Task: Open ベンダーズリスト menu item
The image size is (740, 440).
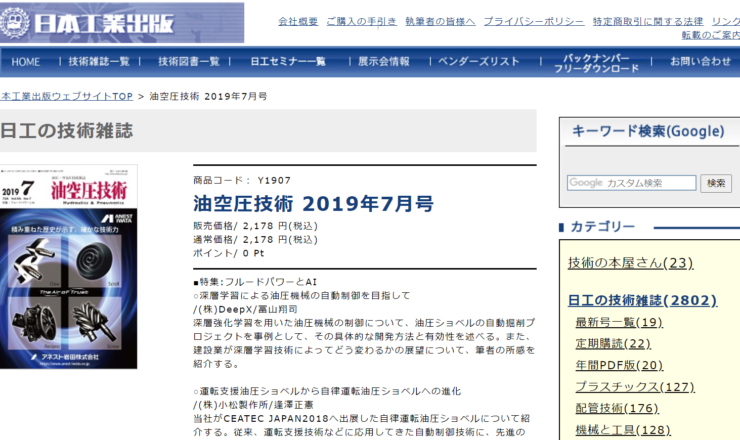Action: [x=479, y=61]
